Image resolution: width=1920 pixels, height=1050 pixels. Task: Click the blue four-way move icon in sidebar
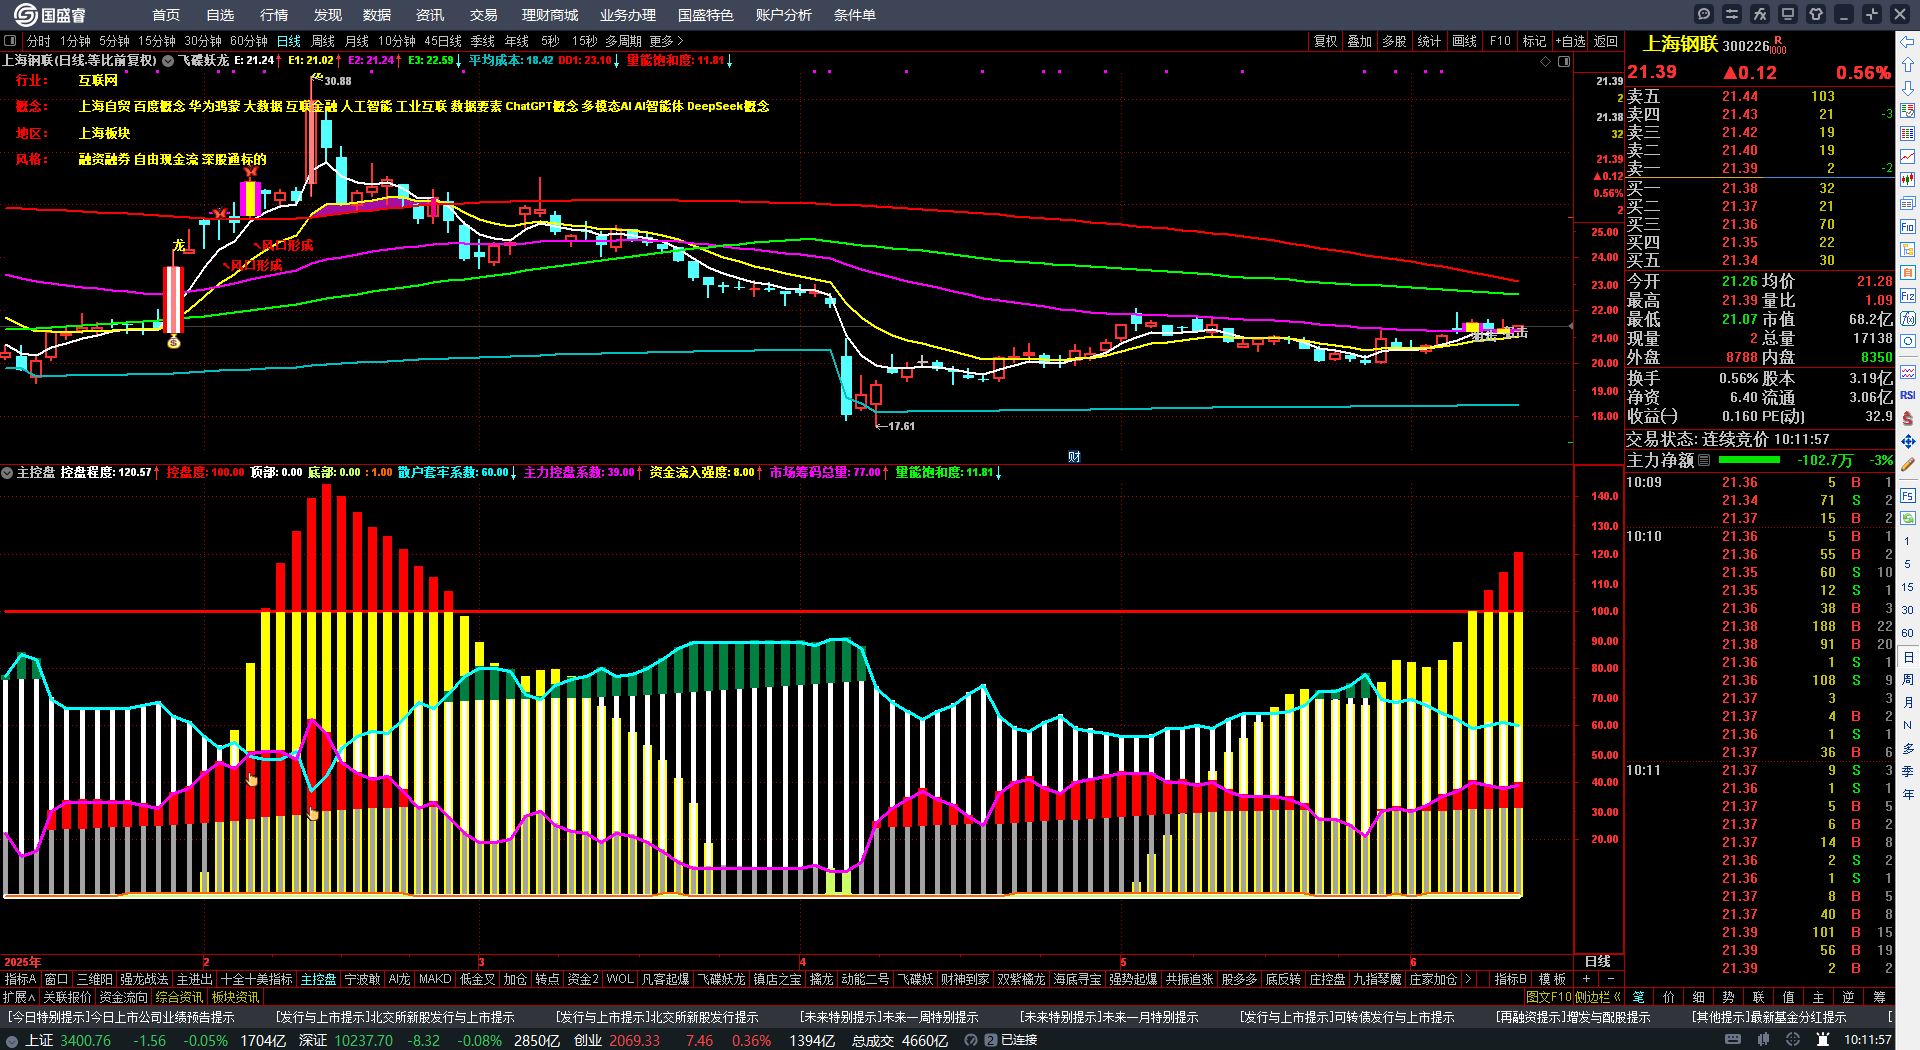click(x=1908, y=441)
